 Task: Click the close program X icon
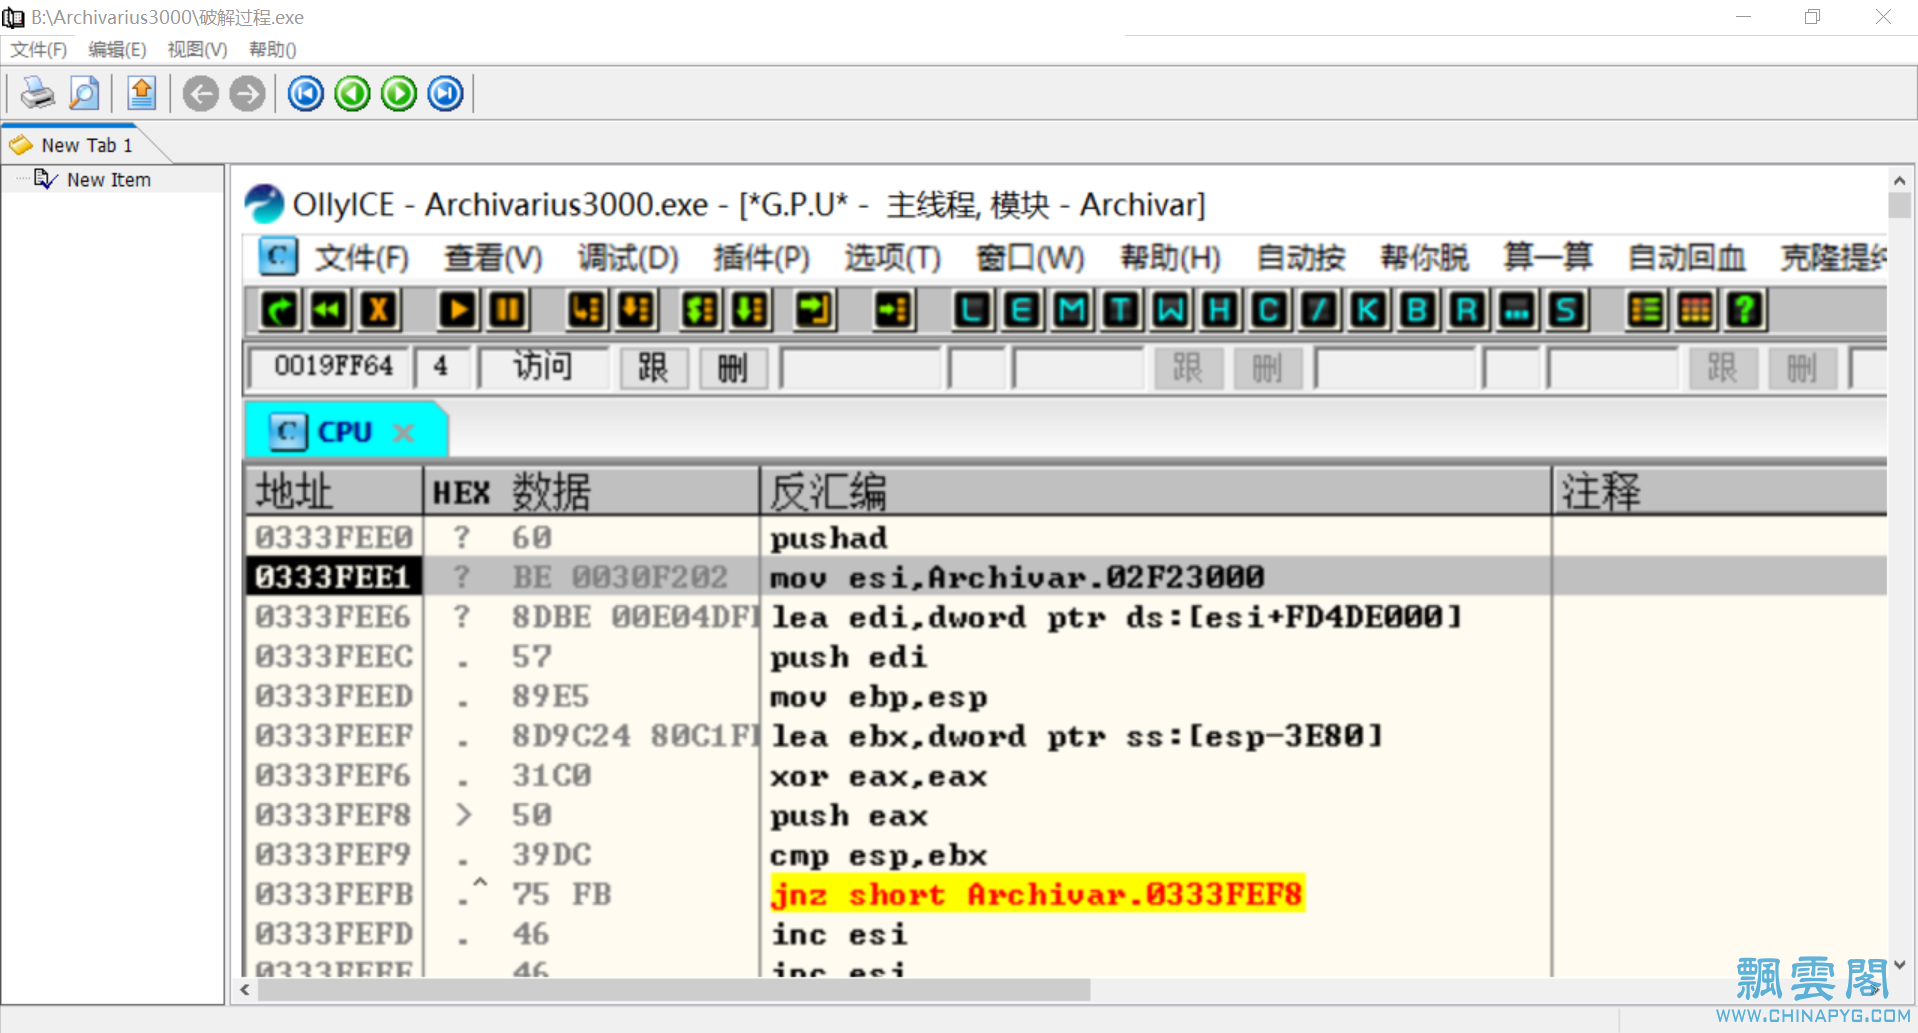pos(378,311)
